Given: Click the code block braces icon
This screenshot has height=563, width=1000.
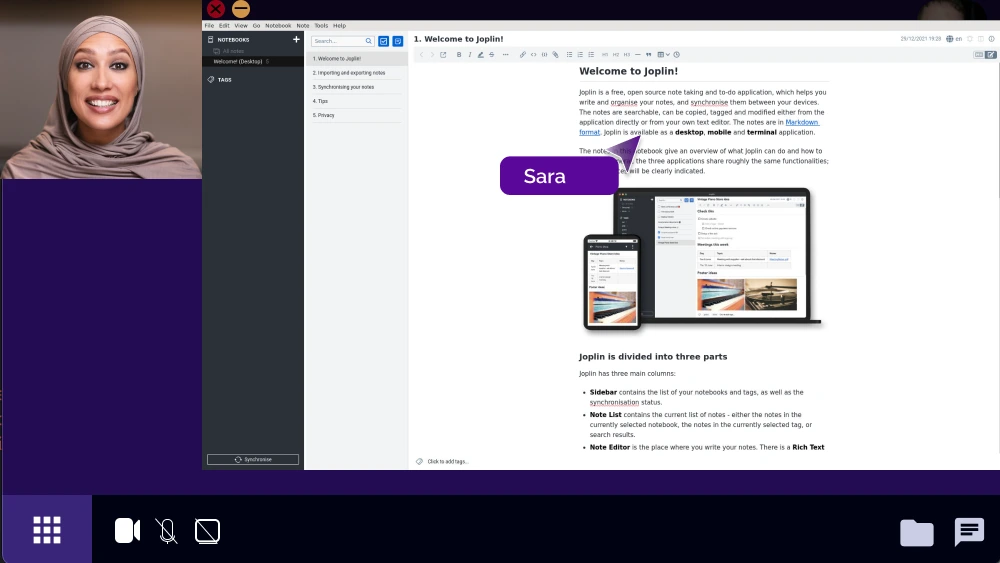Looking at the screenshot, I should click(x=545, y=55).
